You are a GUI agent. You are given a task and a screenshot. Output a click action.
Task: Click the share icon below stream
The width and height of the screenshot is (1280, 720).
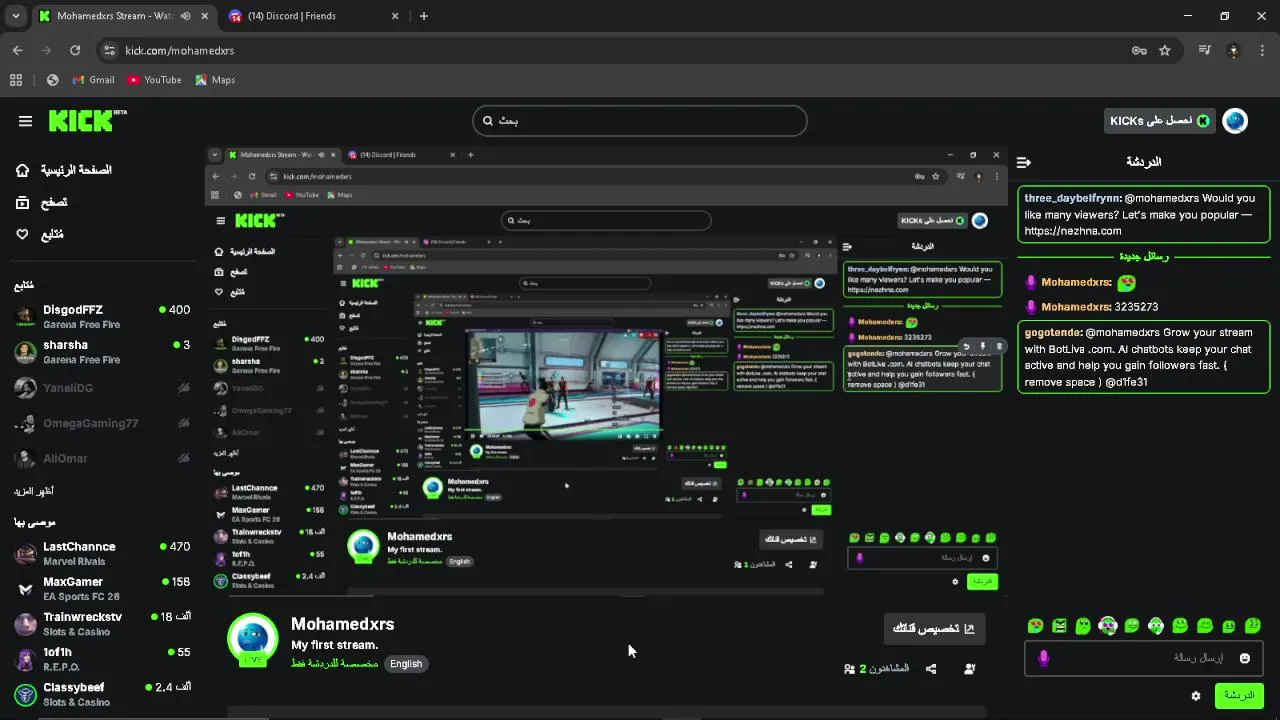[931, 669]
